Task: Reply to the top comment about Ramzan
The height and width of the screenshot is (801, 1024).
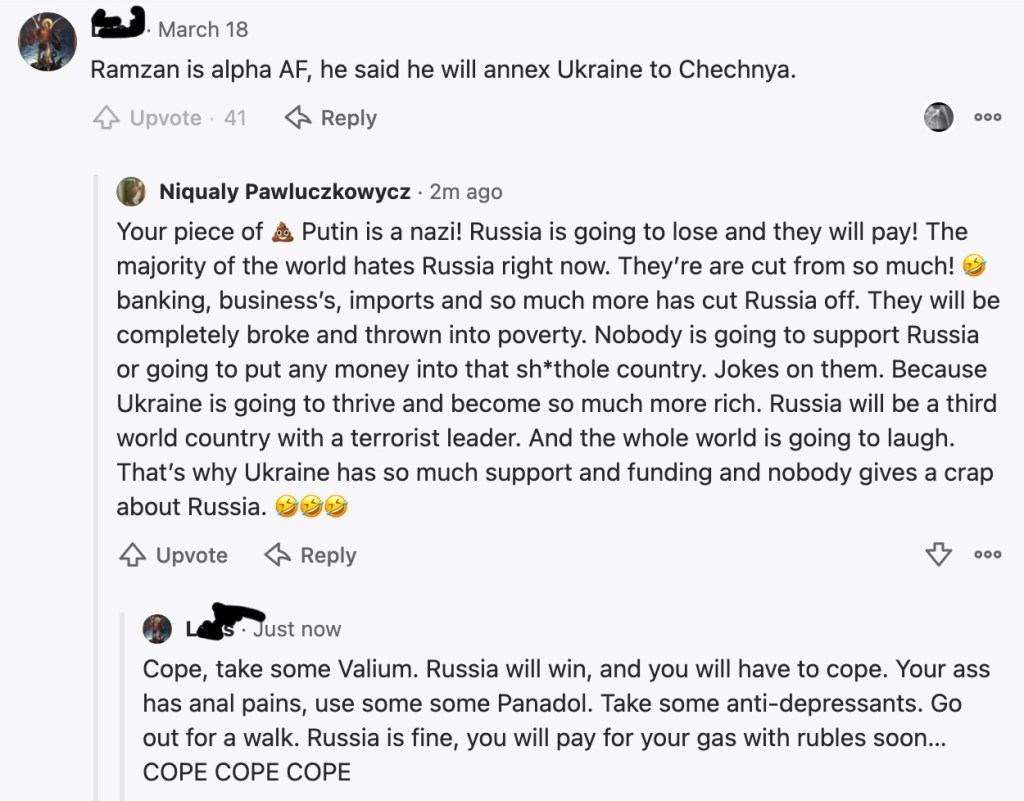Action: [331, 118]
